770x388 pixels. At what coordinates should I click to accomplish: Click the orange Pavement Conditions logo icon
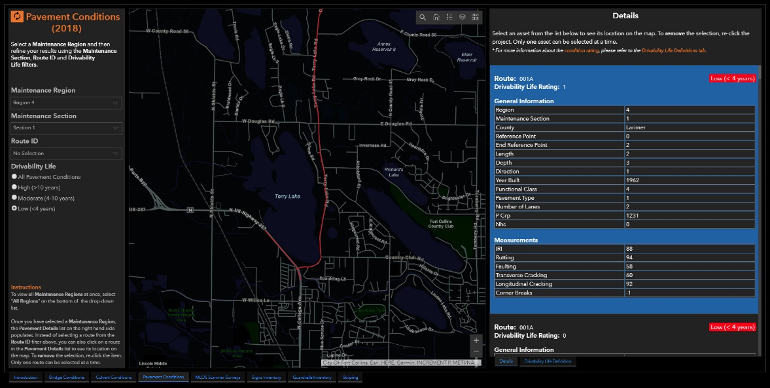click(17, 17)
